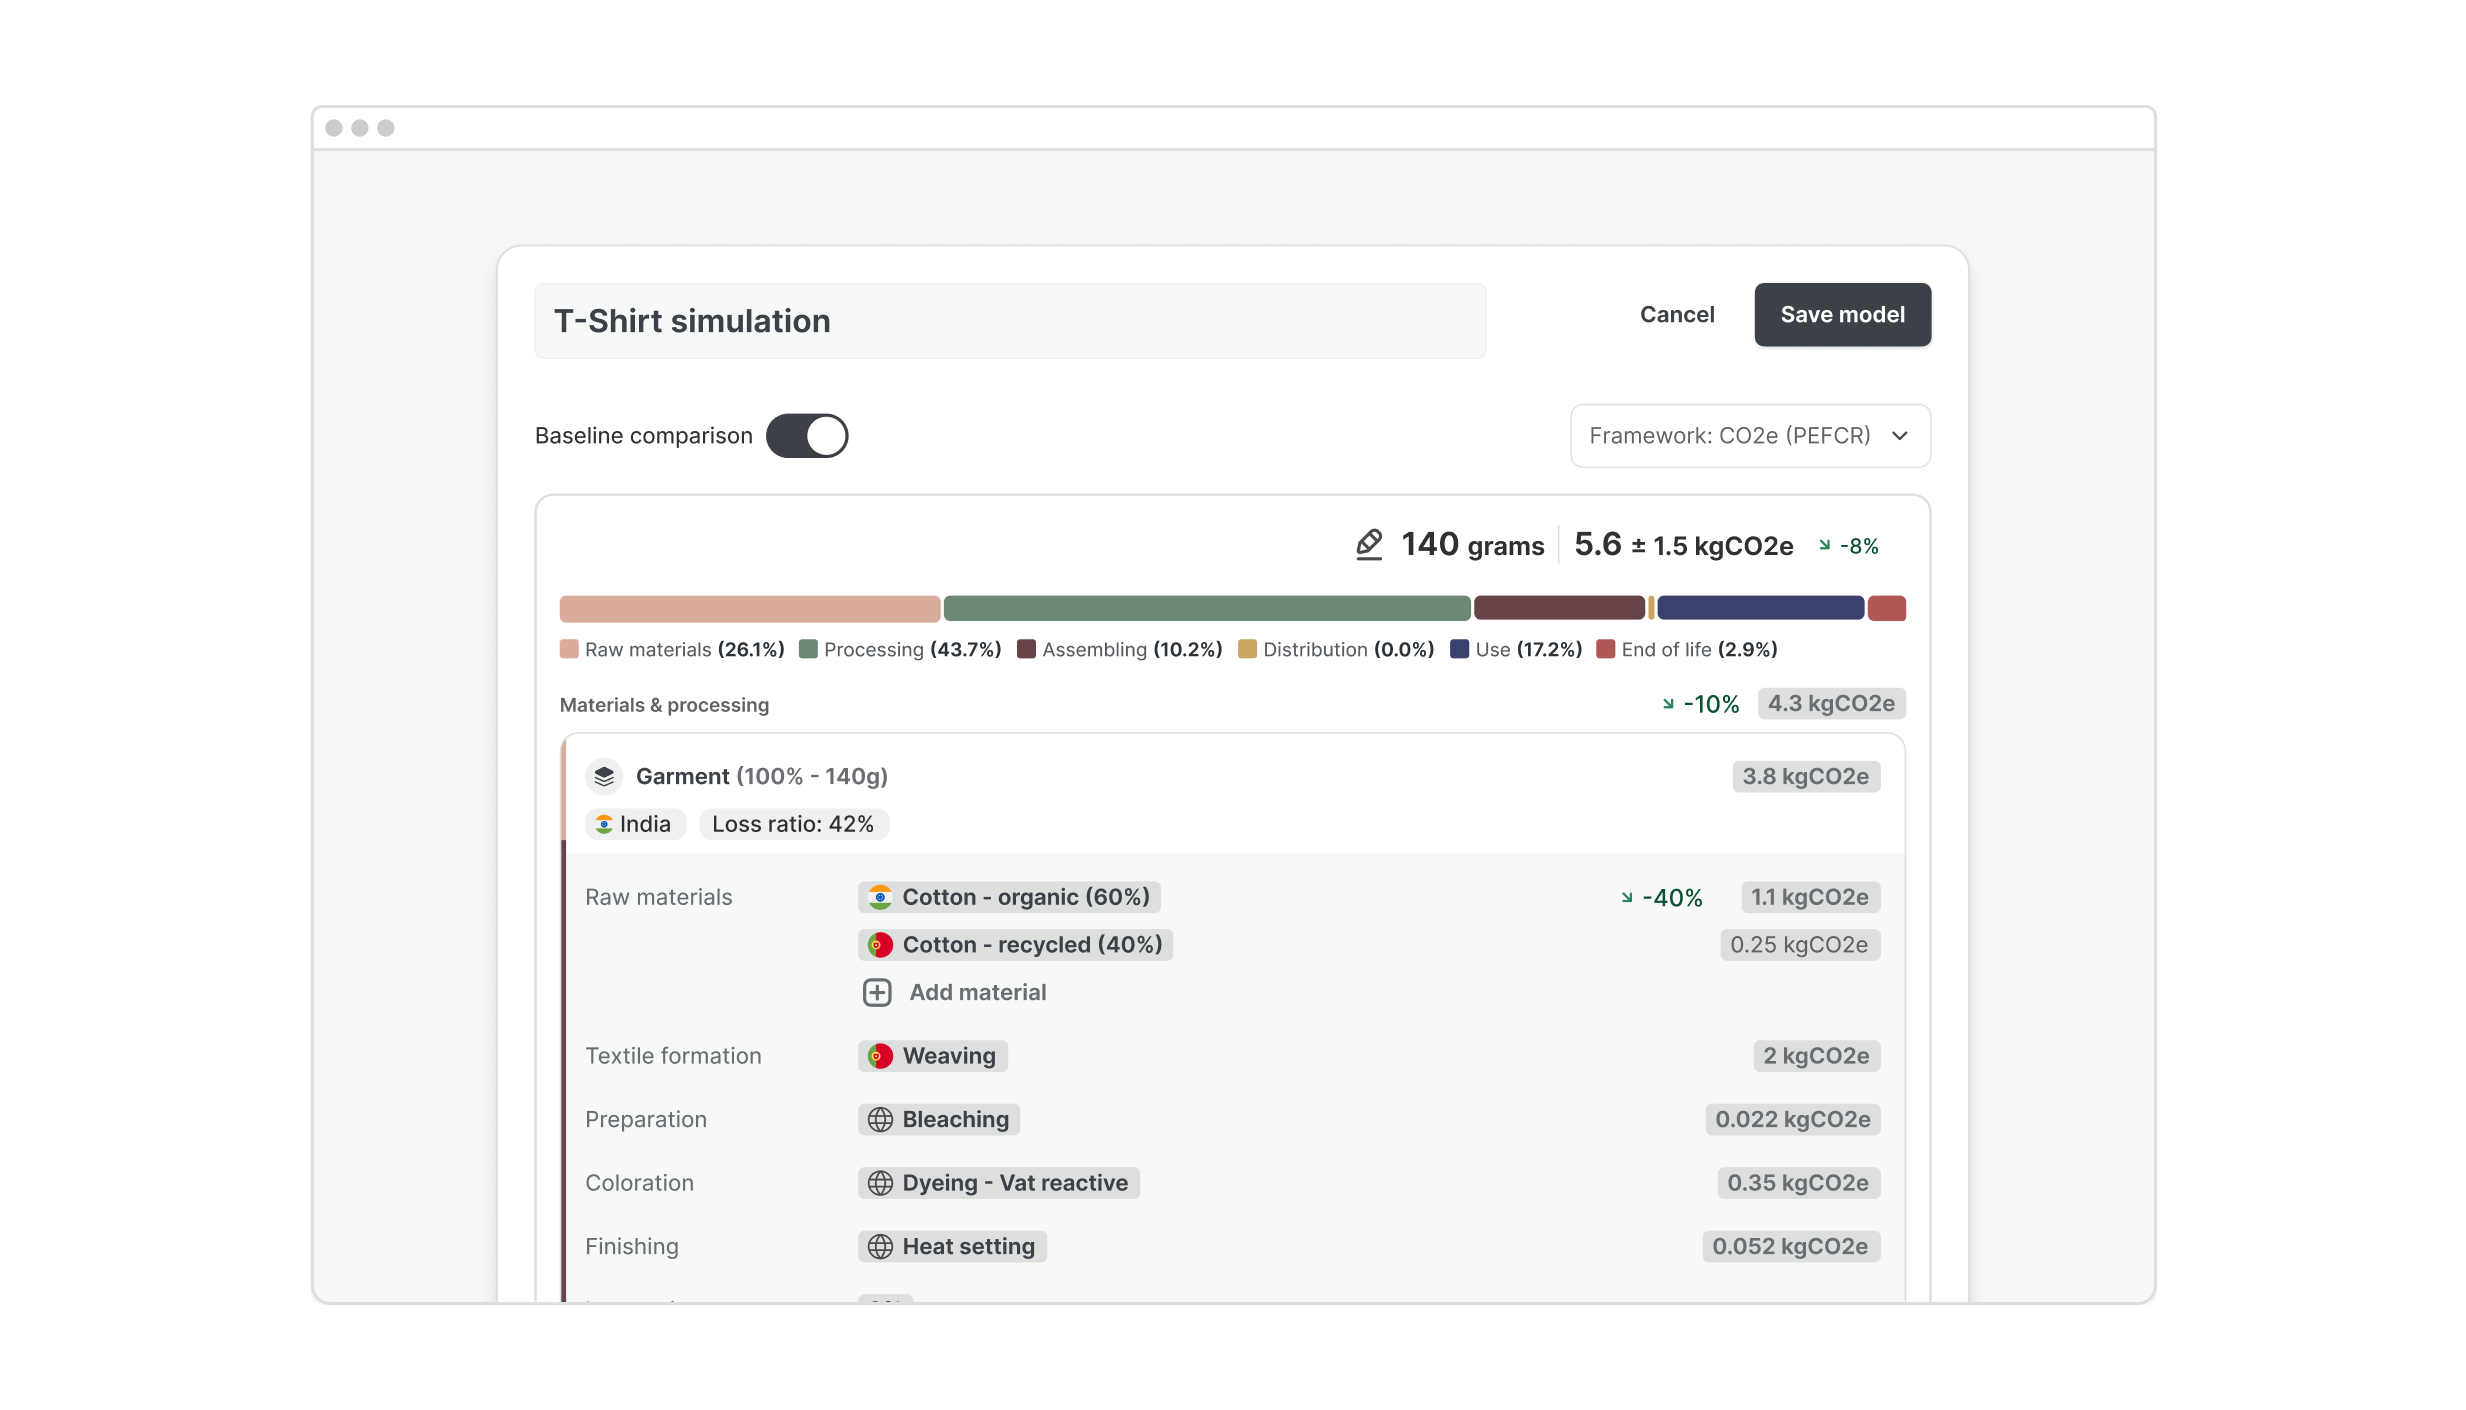Click the Garment layers icon
Image resolution: width=2466 pixels, height=1410 pixels.
[x=604, y=776]
